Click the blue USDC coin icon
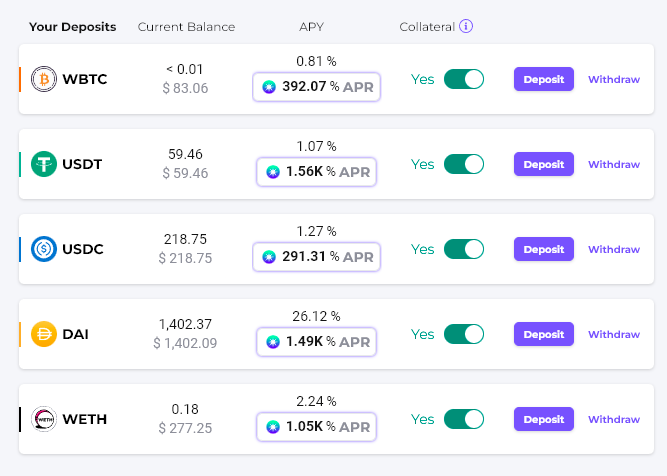Image resolution: width=667 pixels, height=476 pixels. [x=44, y=249]
